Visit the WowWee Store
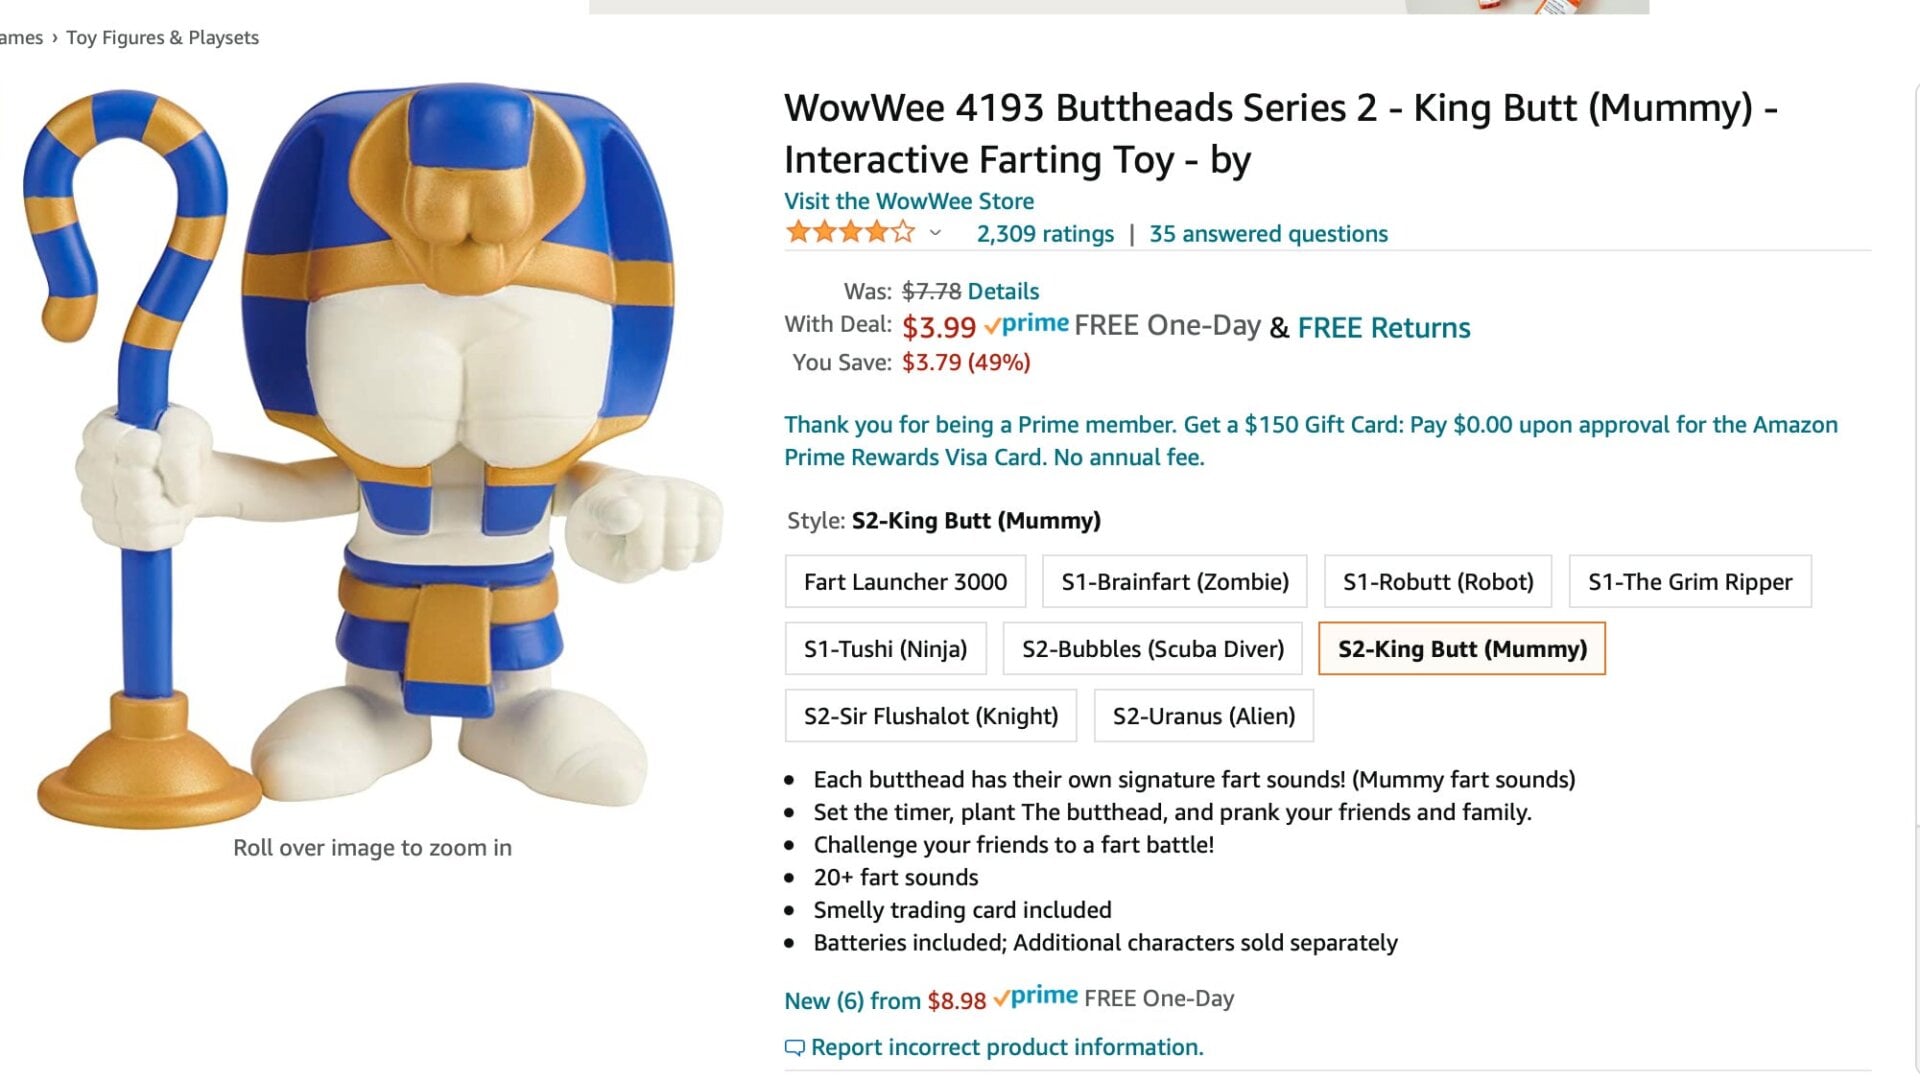The image size is (1920, 1080). (x=908, y=201)
